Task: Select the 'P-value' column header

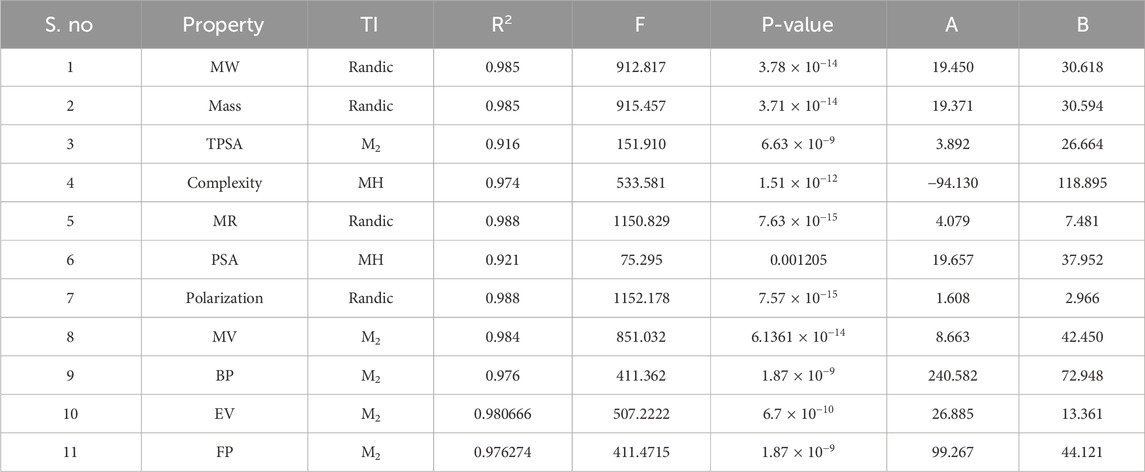Action: (x=796, y=25)
